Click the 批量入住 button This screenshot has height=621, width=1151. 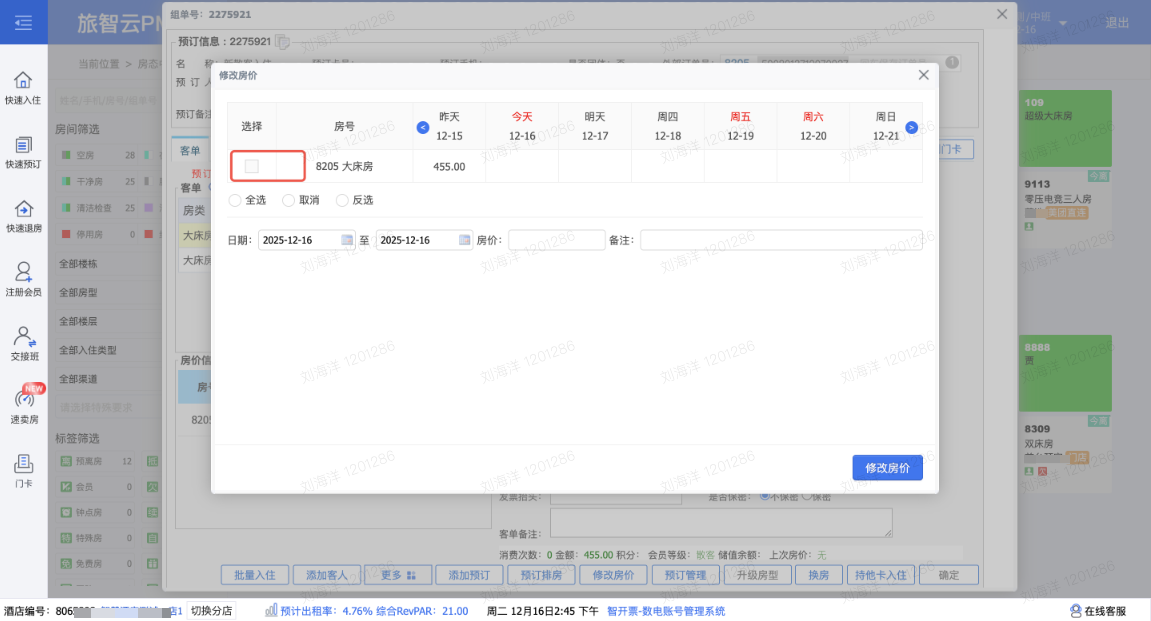[x=255, y=575]
